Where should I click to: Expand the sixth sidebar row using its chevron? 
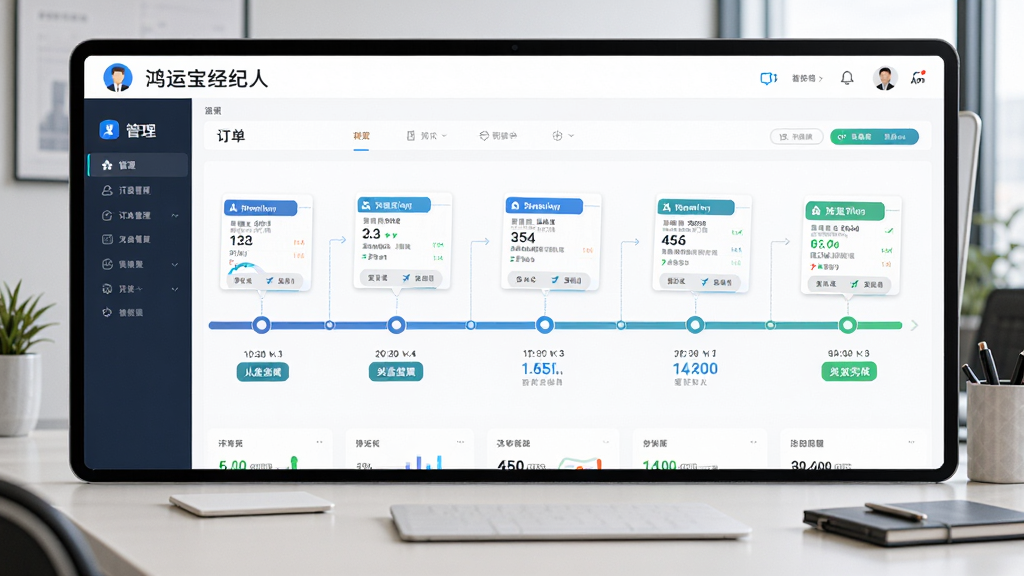[x=175, y=289]
